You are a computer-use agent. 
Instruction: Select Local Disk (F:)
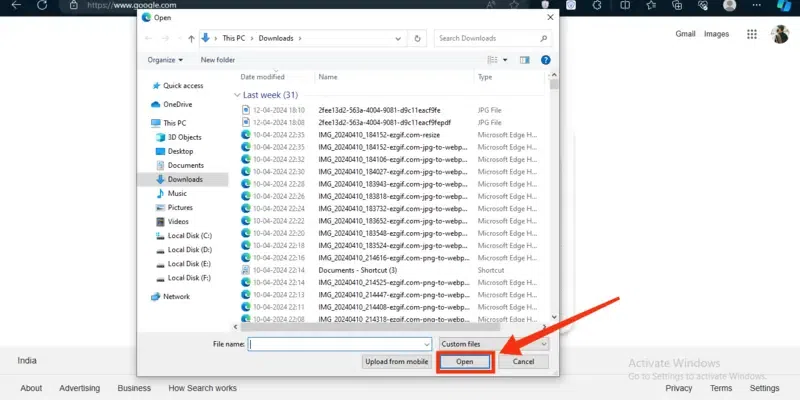coord(184,278)
